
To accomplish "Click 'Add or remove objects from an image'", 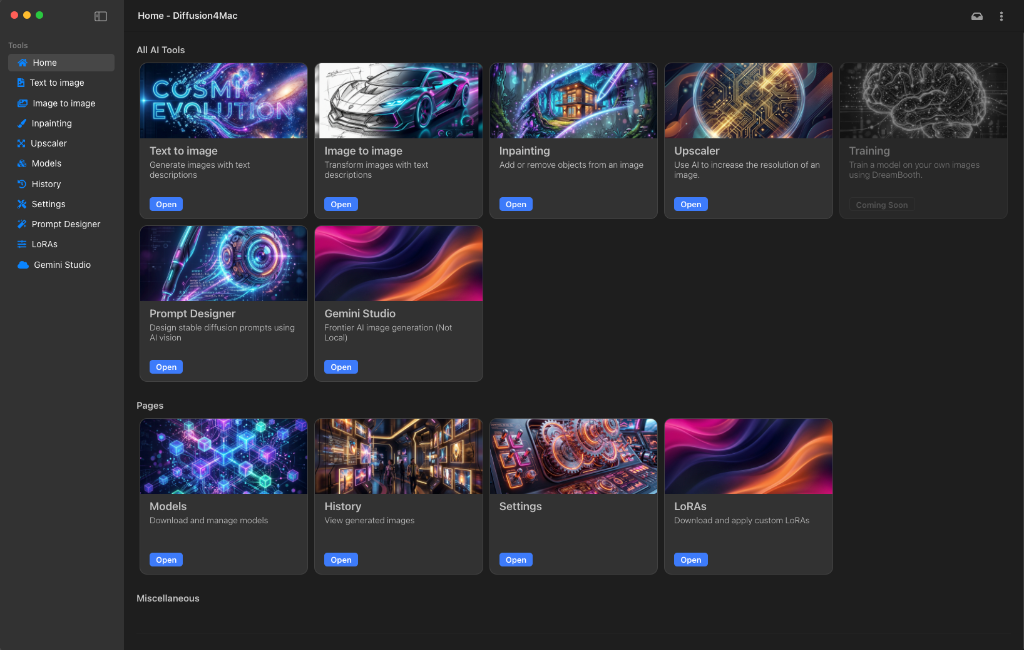I will [x=571, y=165].
